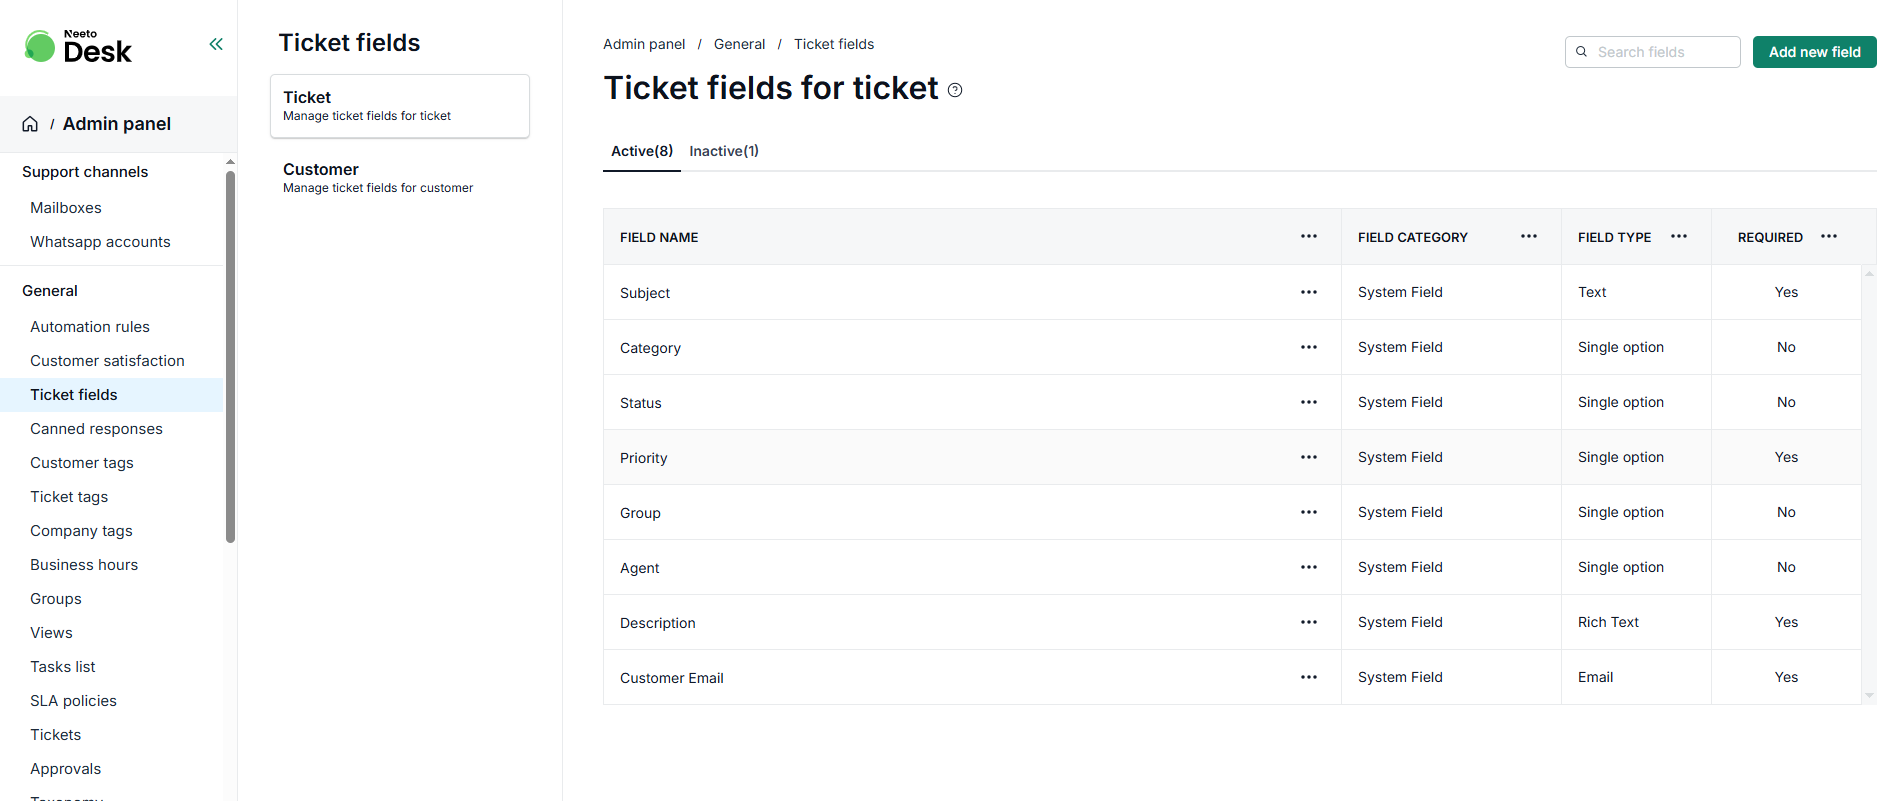This screenshot has width=1897, height=801.
Task: Open Field Type column options menu
Action: point(1679,236)
